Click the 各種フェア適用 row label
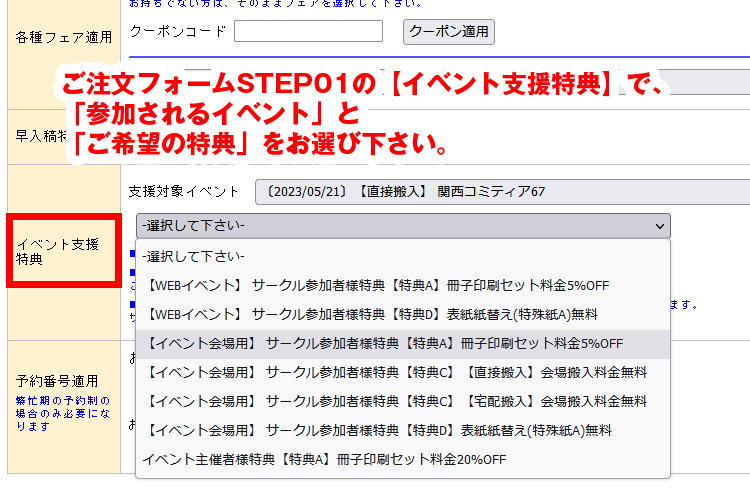The width and height of the screenshot is (750, 500). (x=64, y=38)
